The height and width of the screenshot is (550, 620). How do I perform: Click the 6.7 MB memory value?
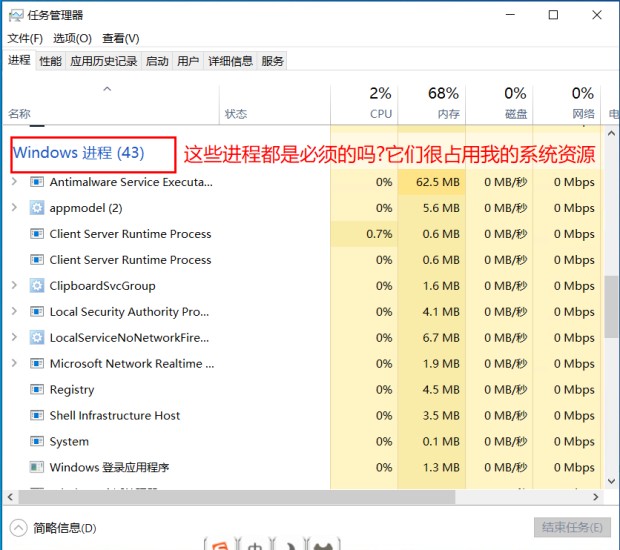[x=441, y=338]
